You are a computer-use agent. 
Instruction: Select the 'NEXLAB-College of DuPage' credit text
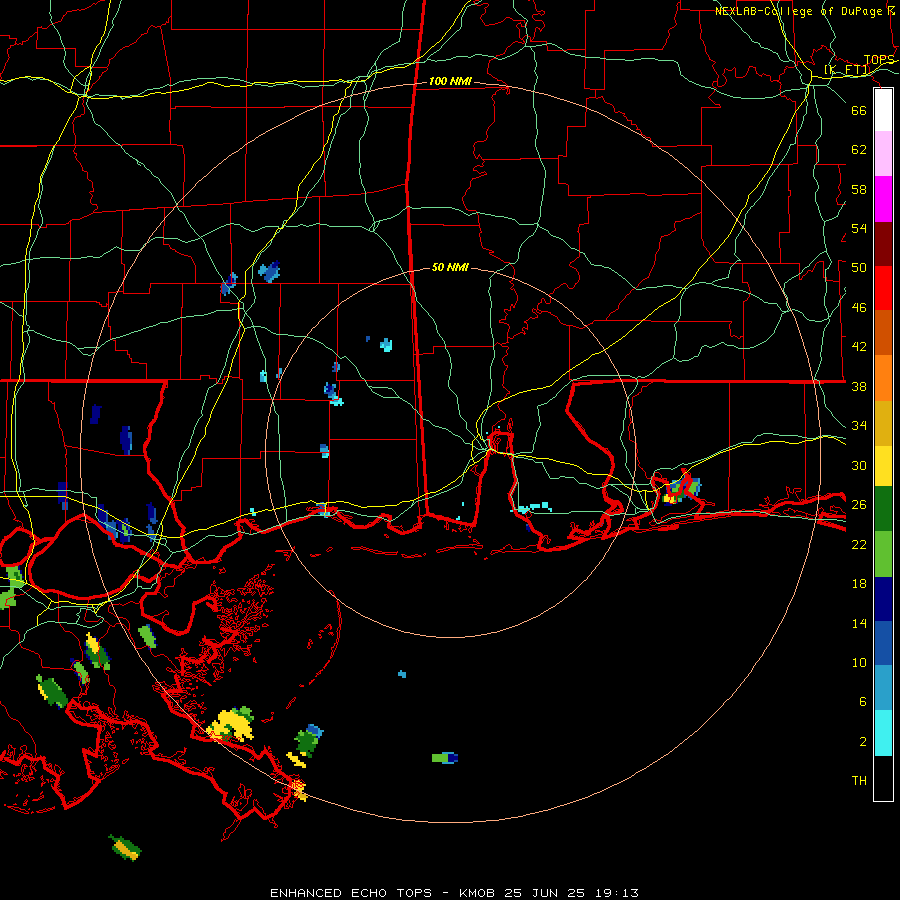coord(800,11)
